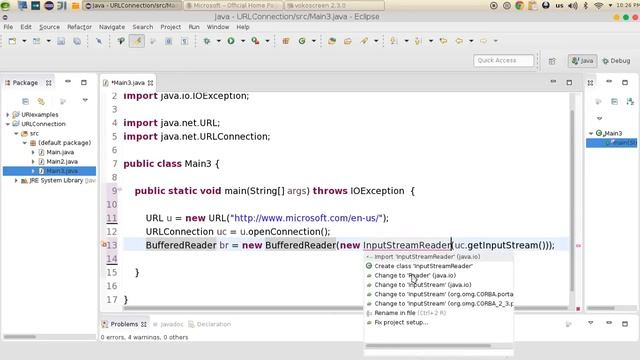Click the Run Last Tool icon
The image size is (640, 360).
(256, 41)
